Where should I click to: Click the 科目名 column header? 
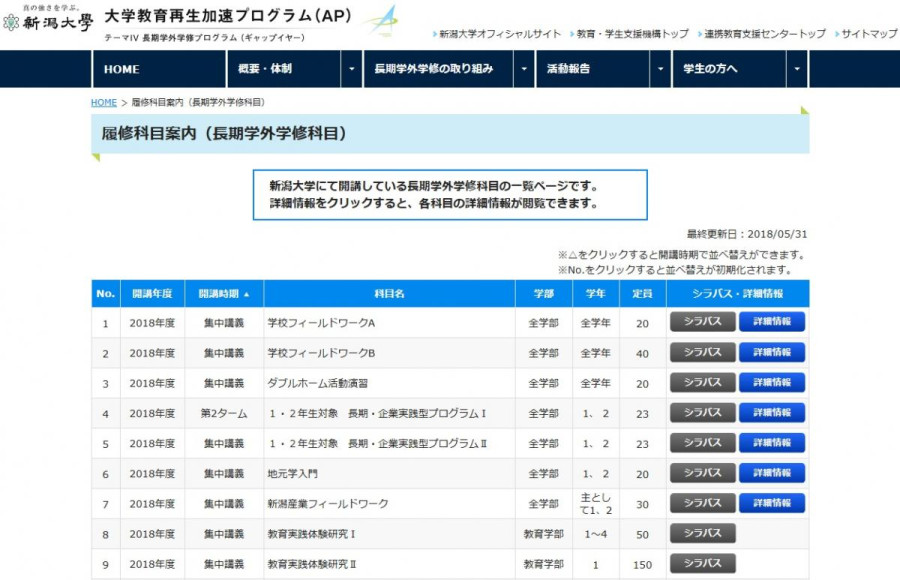[x=389, y=293]
